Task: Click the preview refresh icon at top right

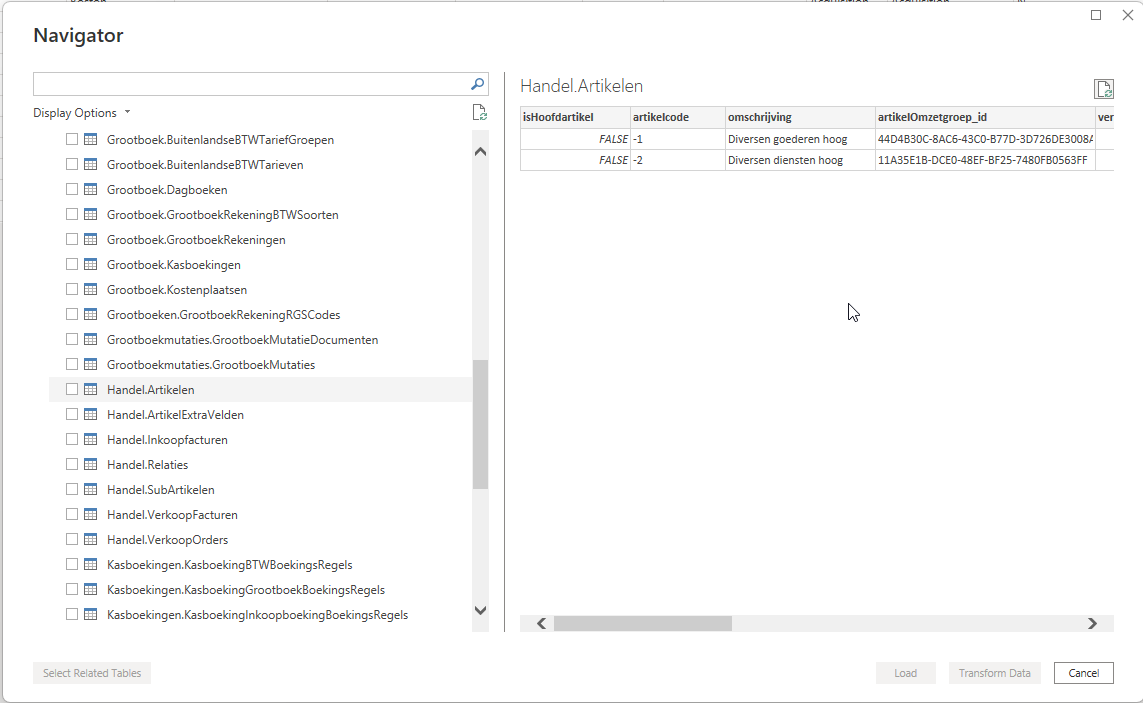Action: click(1103, 89)
